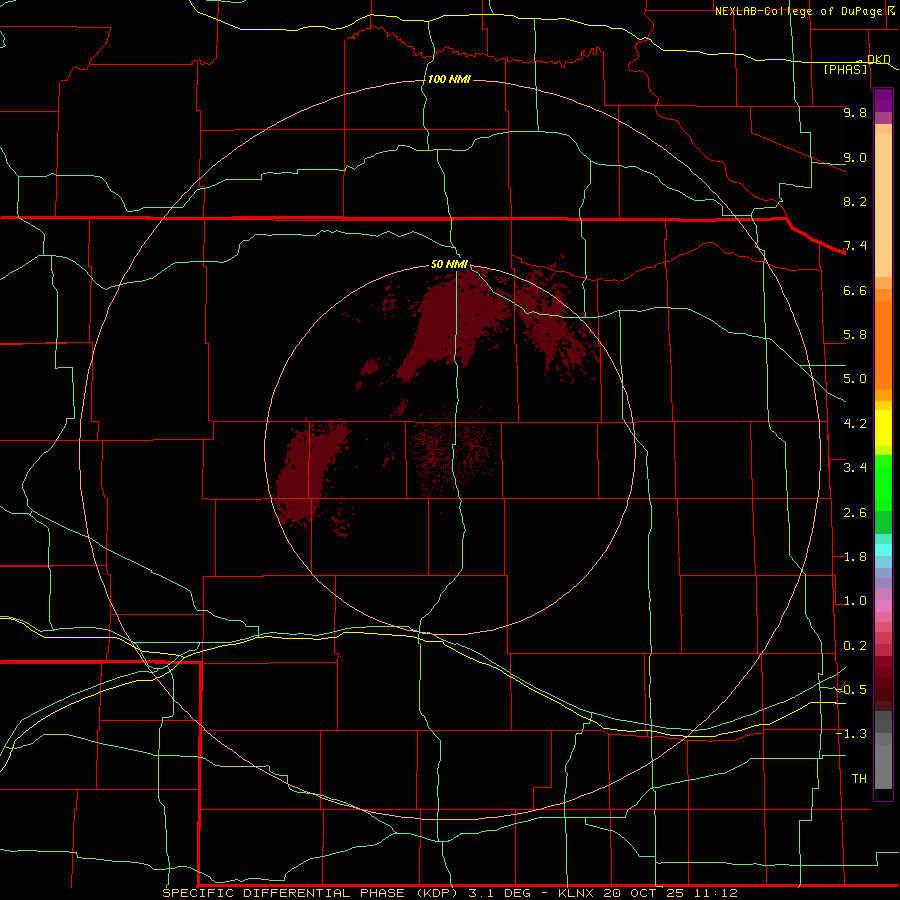
Task: Click the 1.0 legend value
Action: [x=855, y=601]
